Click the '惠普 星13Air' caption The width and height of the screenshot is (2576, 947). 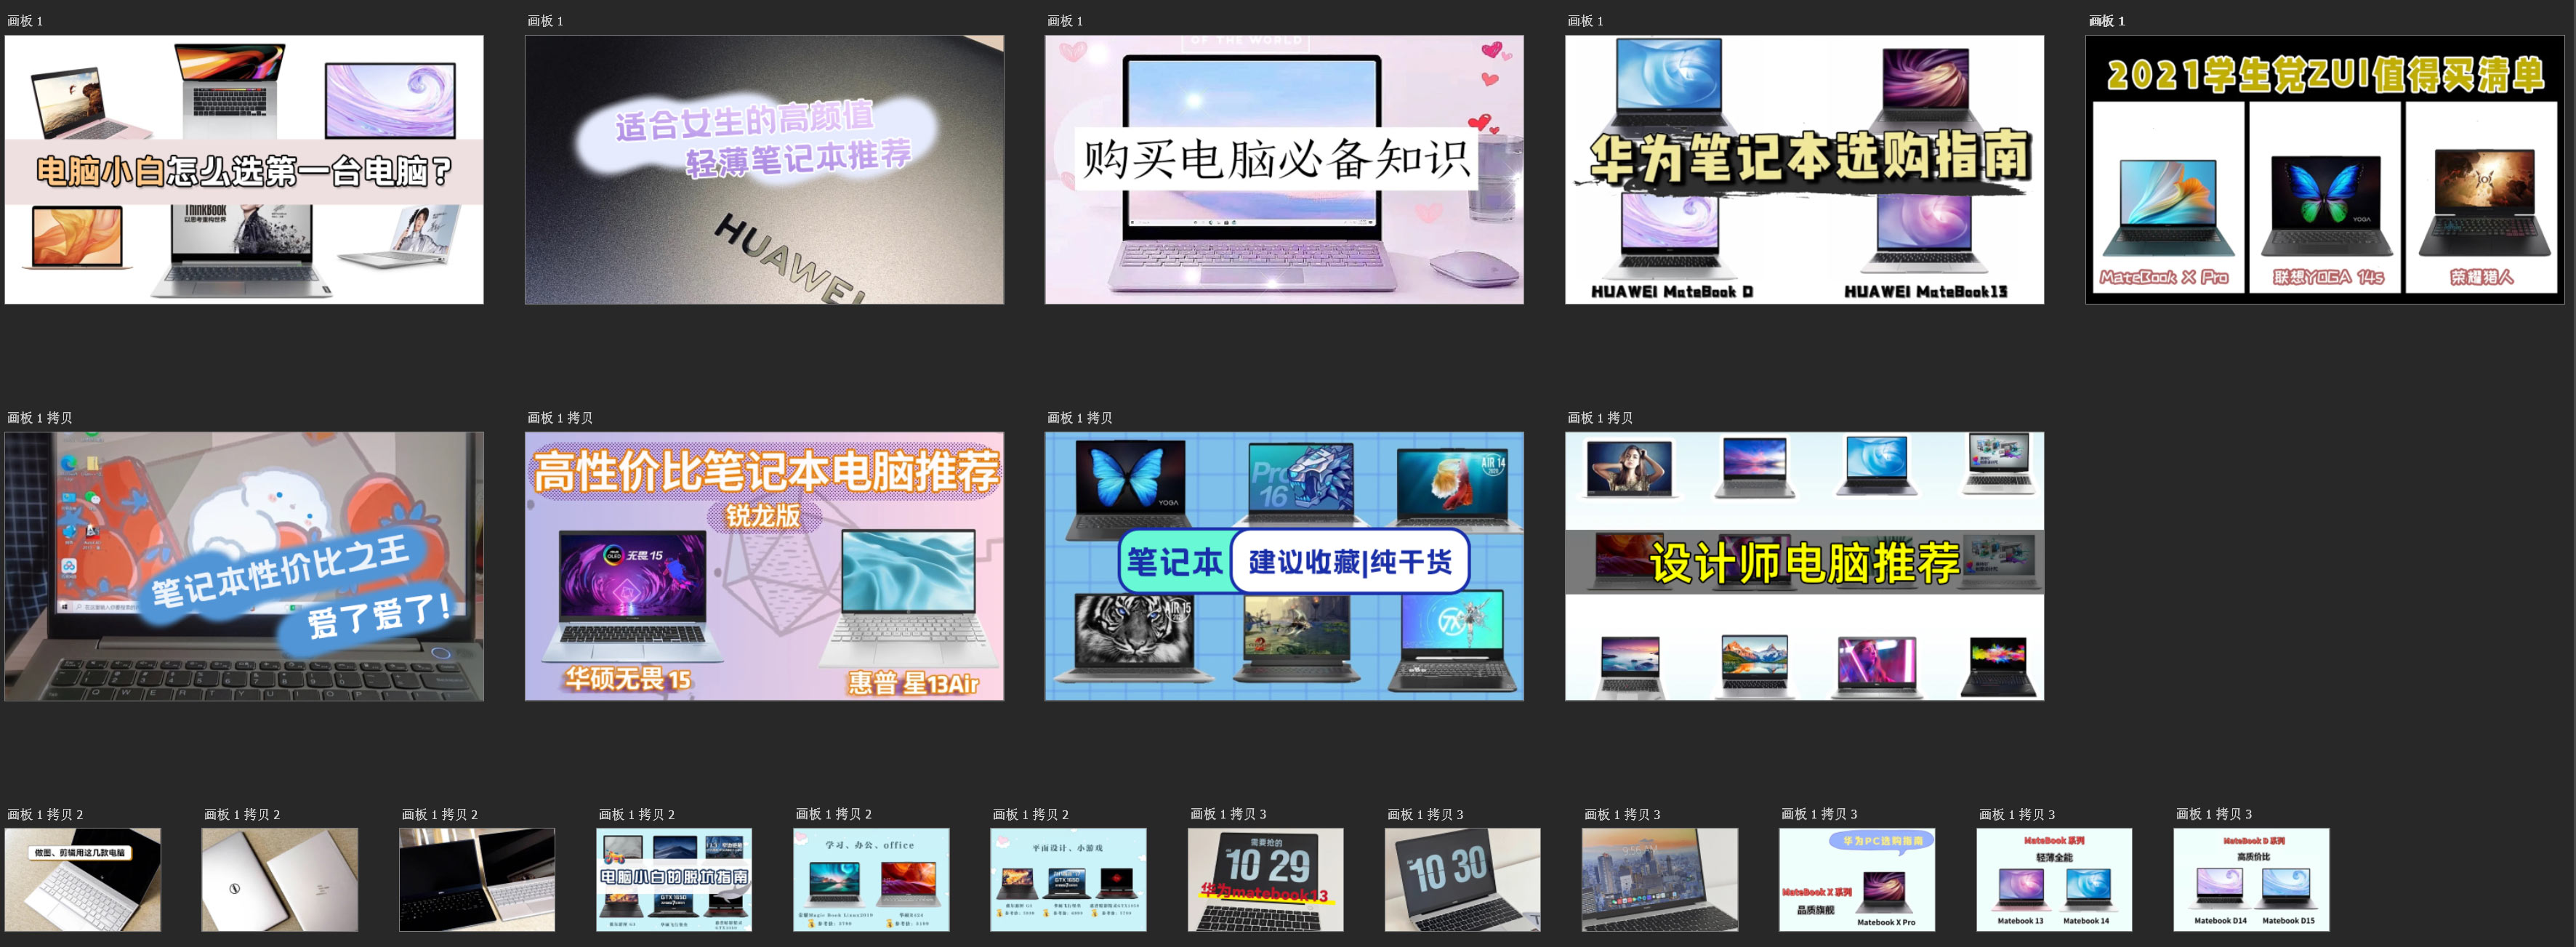tap(913, 683)
